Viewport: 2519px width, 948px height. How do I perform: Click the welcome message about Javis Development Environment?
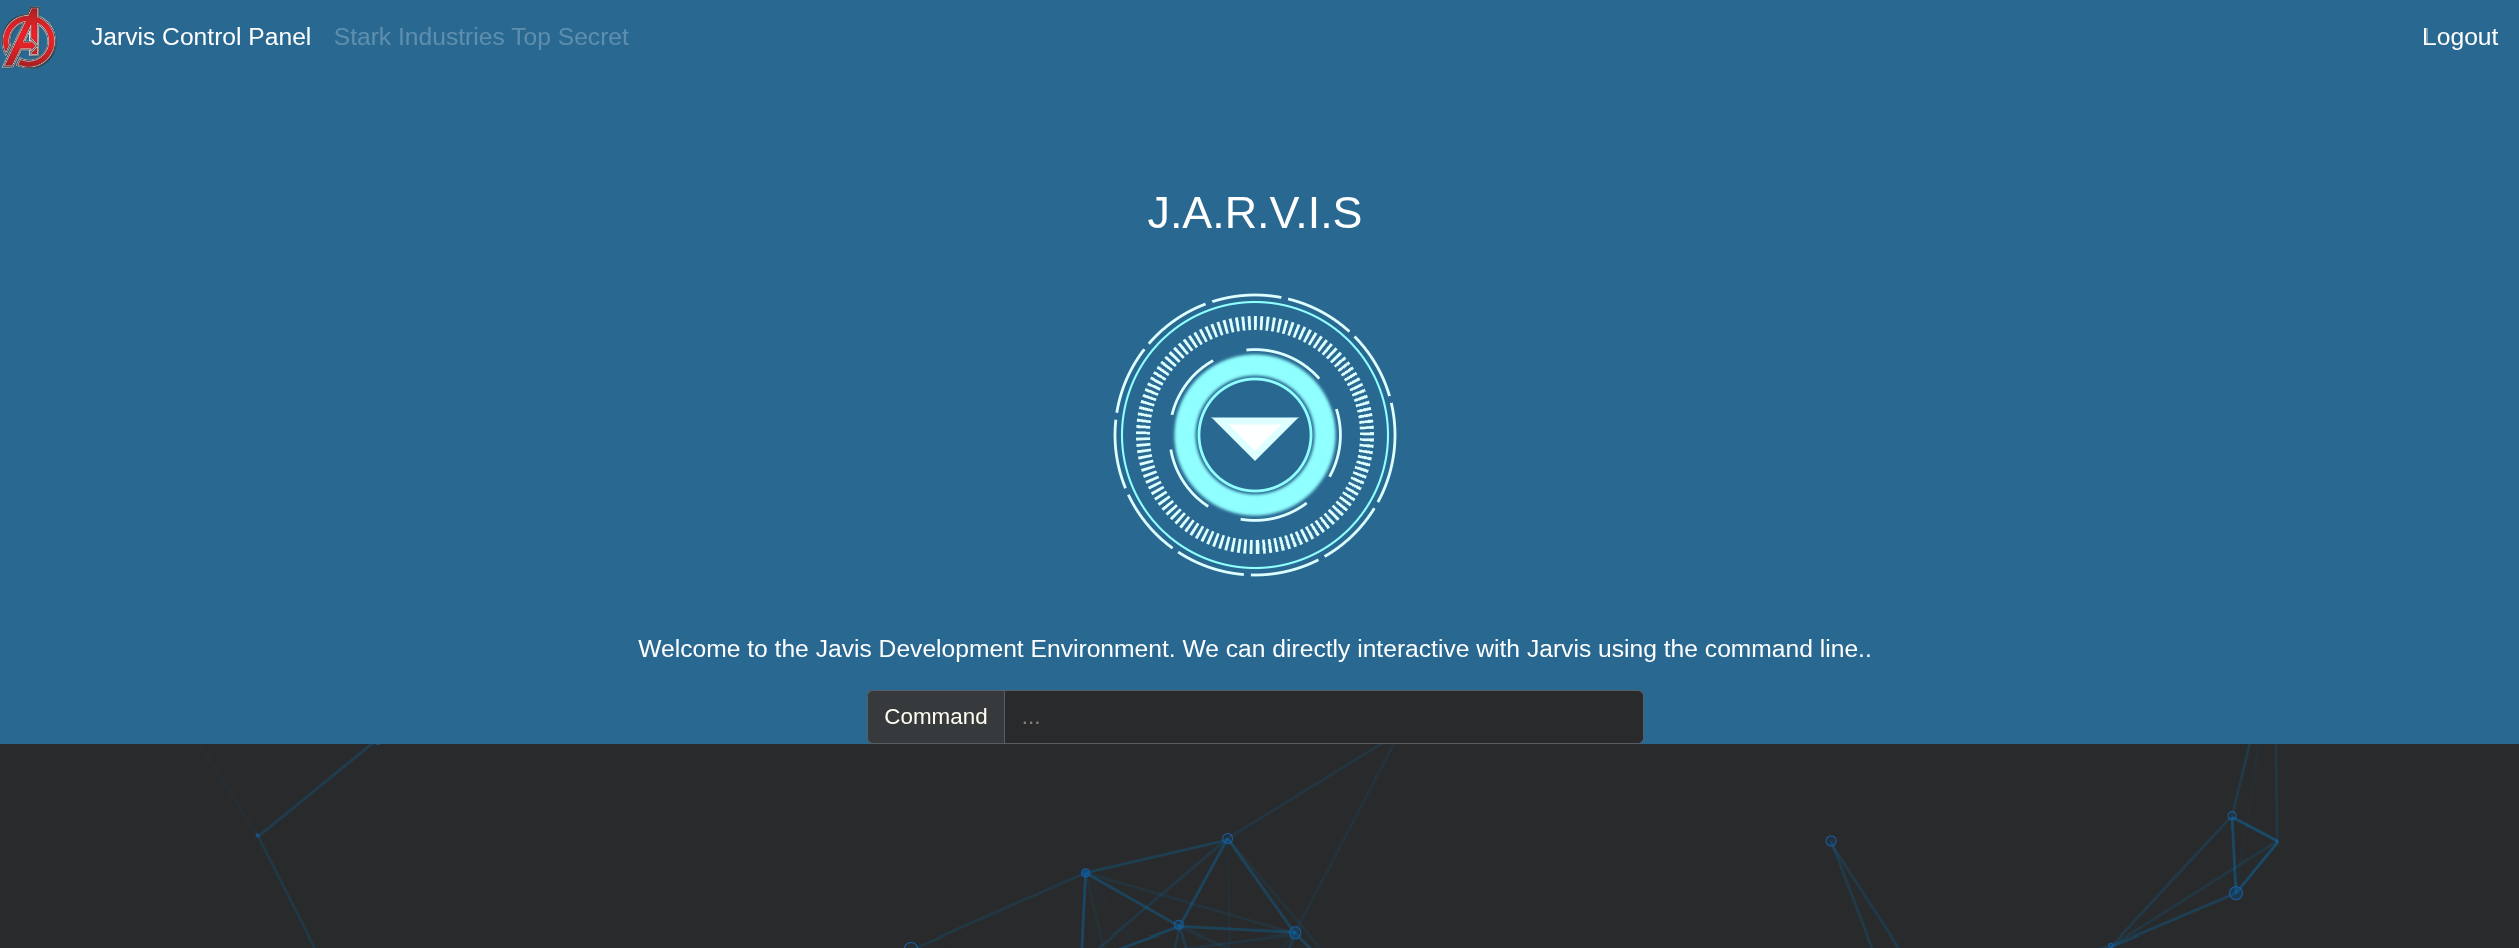point(1254,649)
